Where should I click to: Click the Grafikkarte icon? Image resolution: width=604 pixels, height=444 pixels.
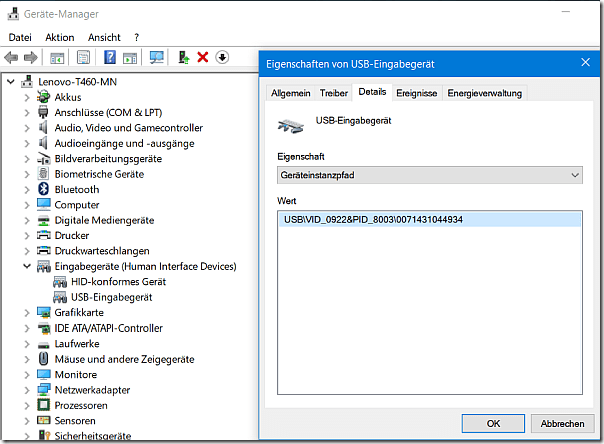[x=44, y=312]
